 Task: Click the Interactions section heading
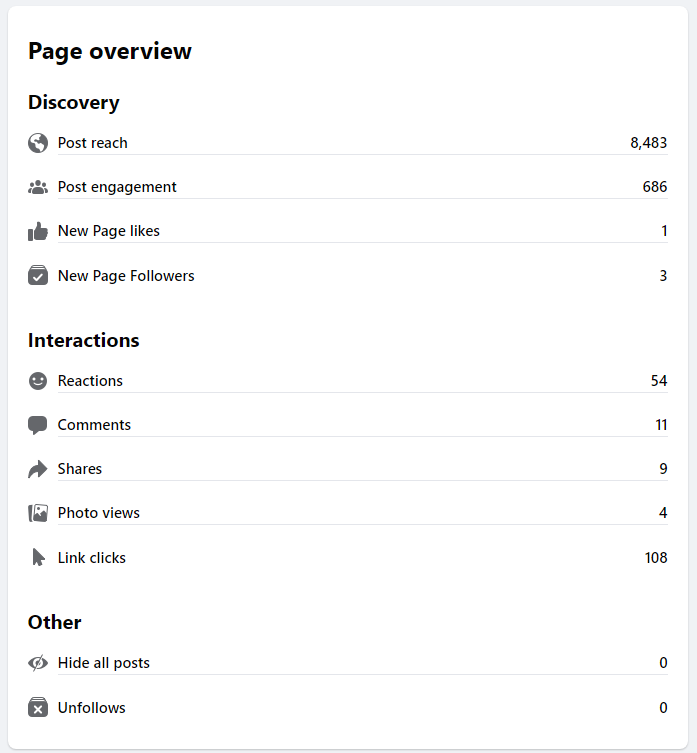click(x=84, y=340)
